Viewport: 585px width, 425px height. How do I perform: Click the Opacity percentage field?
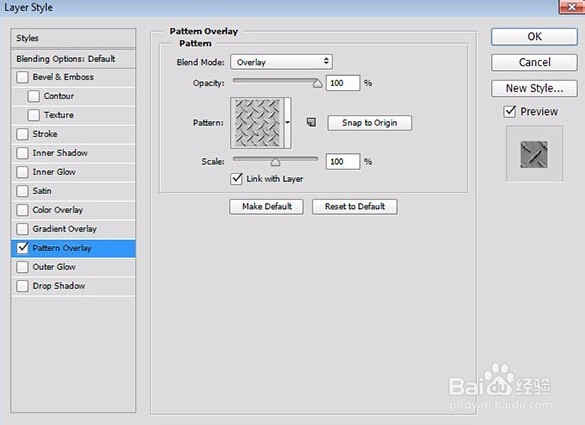point(343,83)
